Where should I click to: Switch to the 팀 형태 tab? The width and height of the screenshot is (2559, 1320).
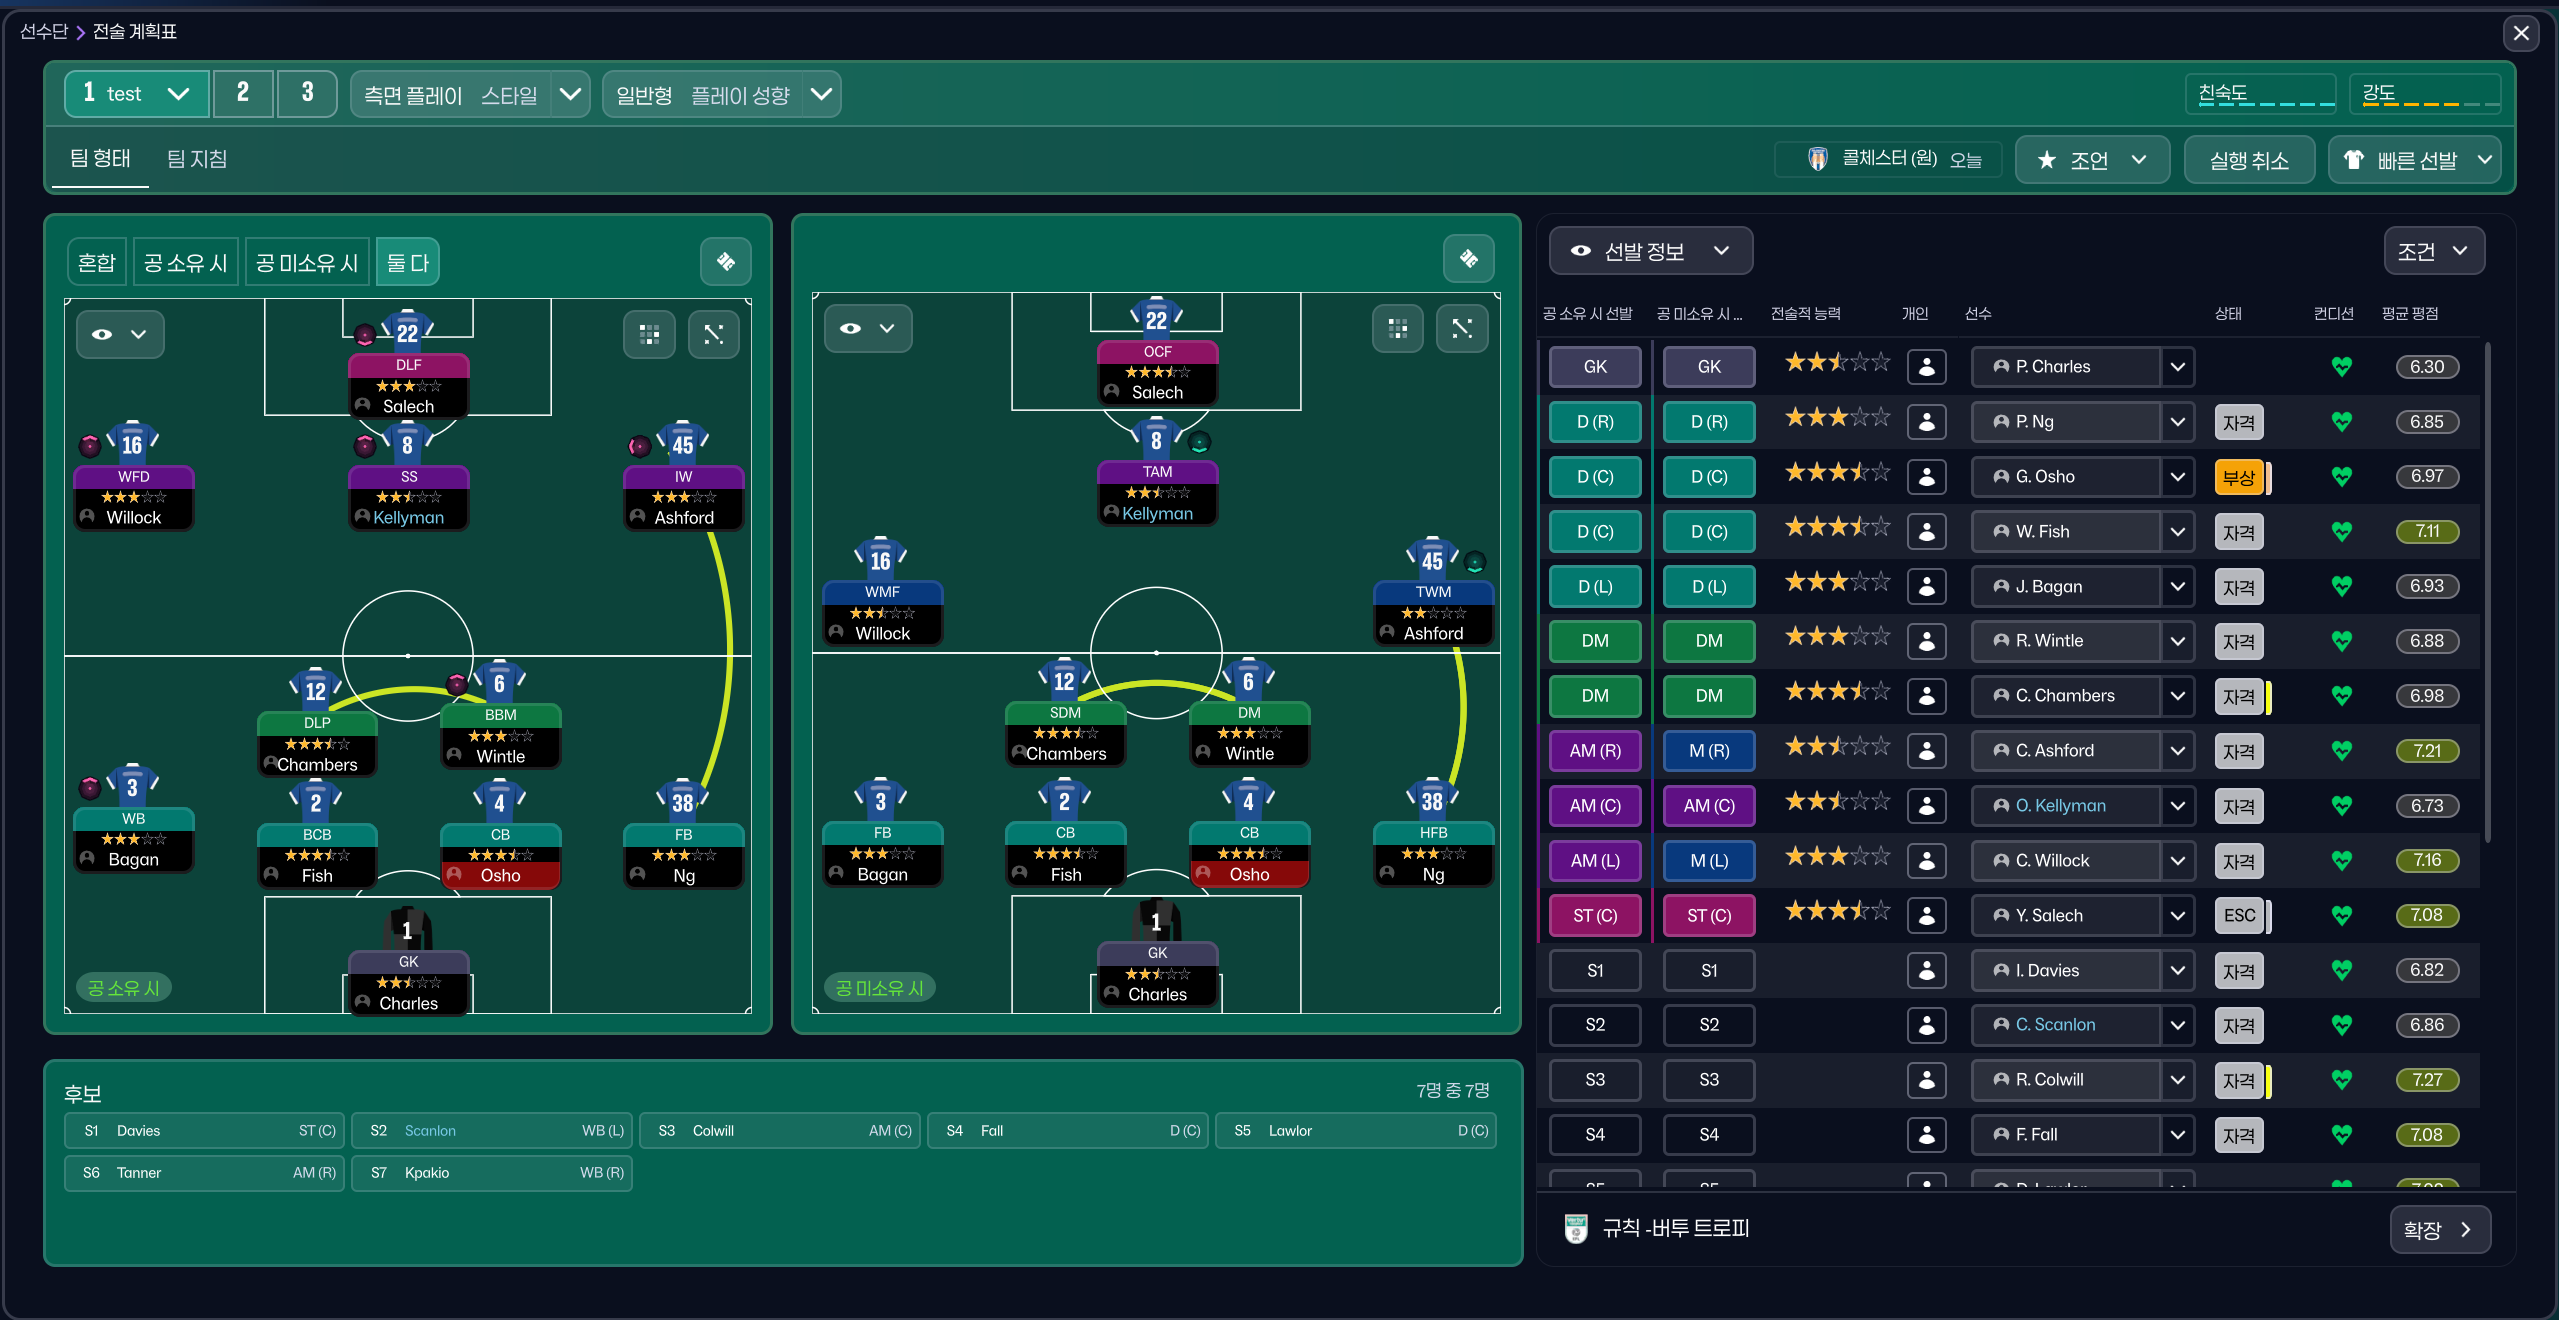[x=100, y=158]
